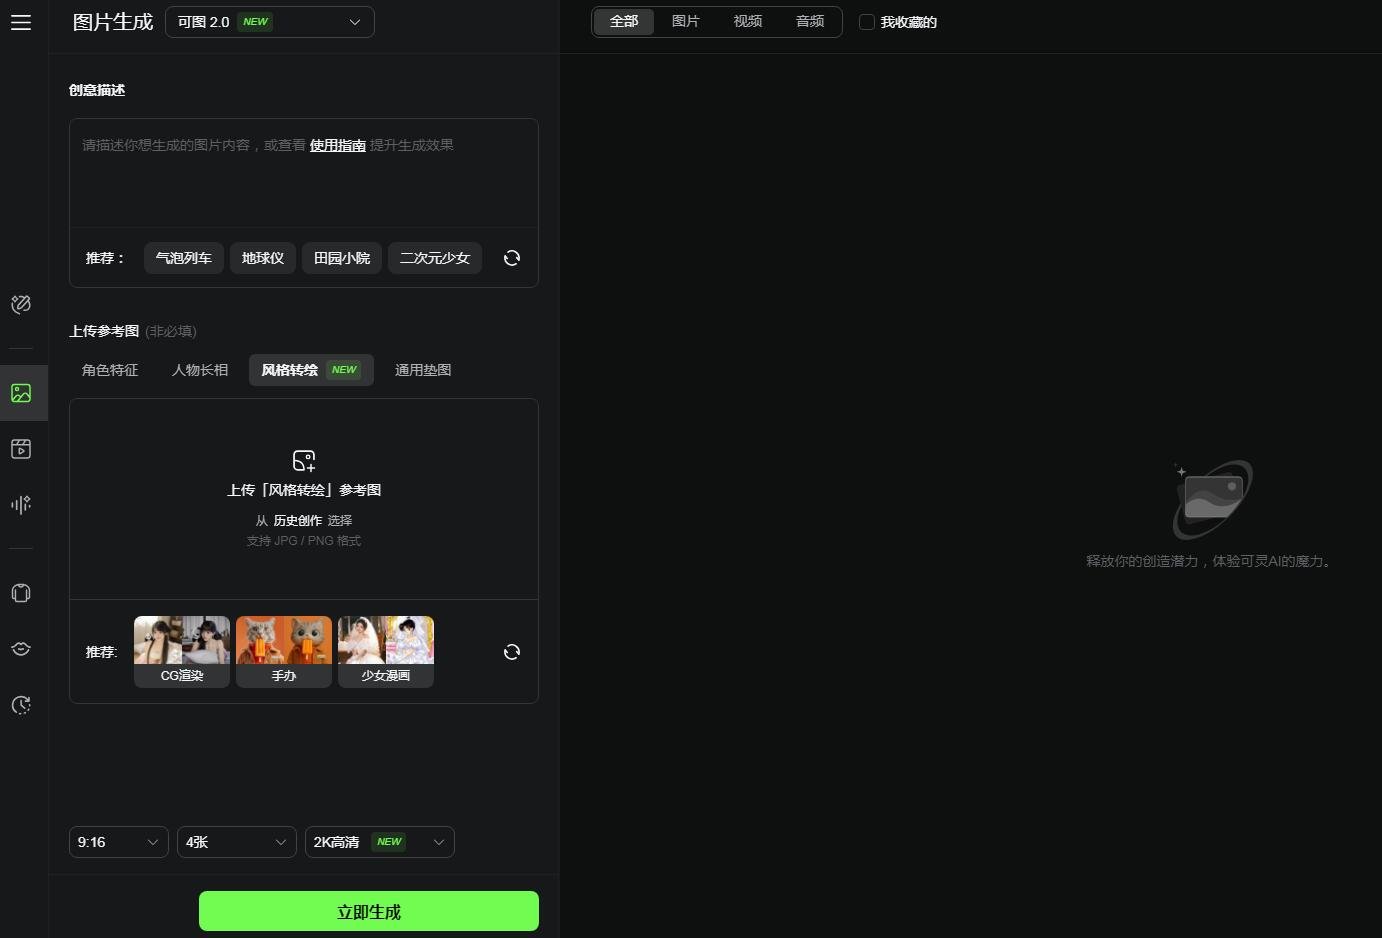This screenshot has height=938, width=1382.
Task: Select the image generation sidebar icon
Action: 21,393
